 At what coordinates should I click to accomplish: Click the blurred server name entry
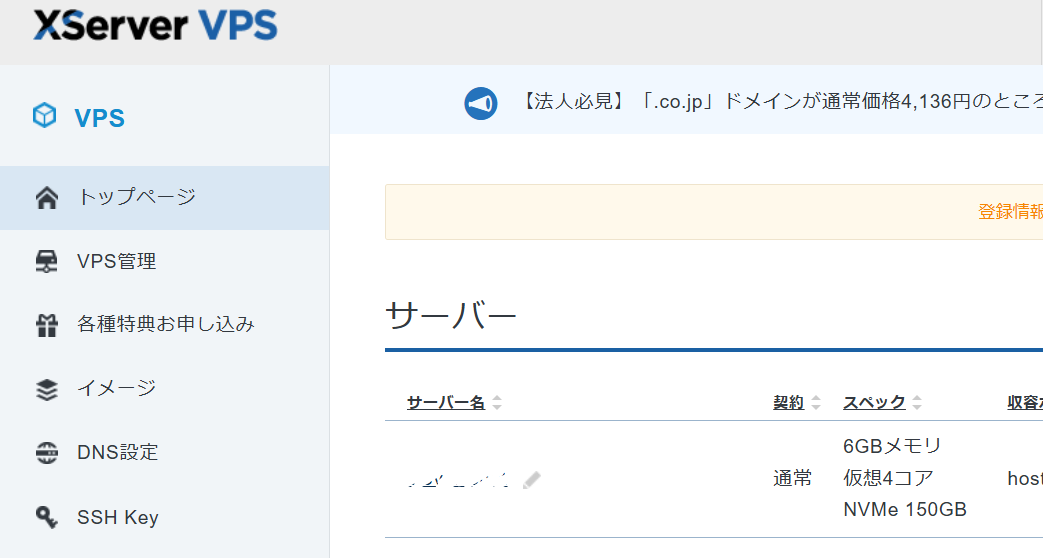[x=458, y=480]
